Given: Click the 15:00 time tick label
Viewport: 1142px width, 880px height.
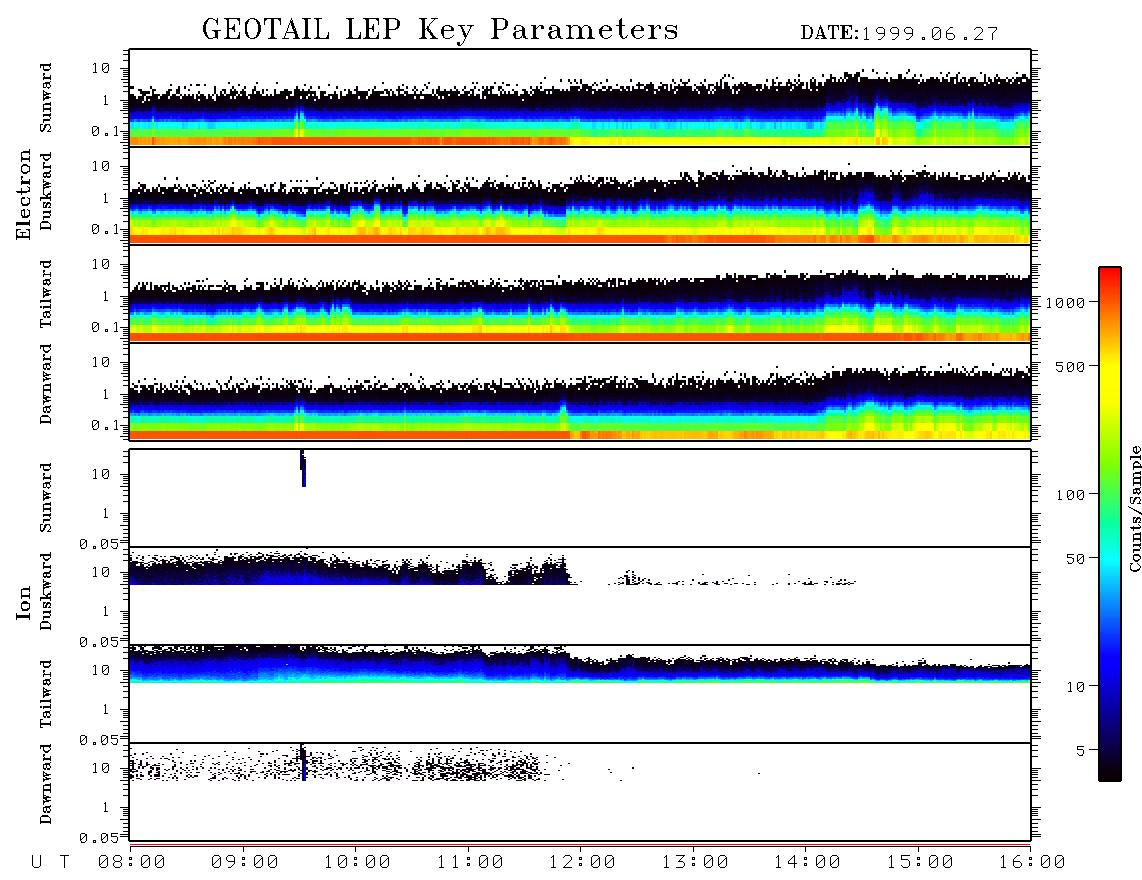Looking at the screenshot, I should pos(920,863).
